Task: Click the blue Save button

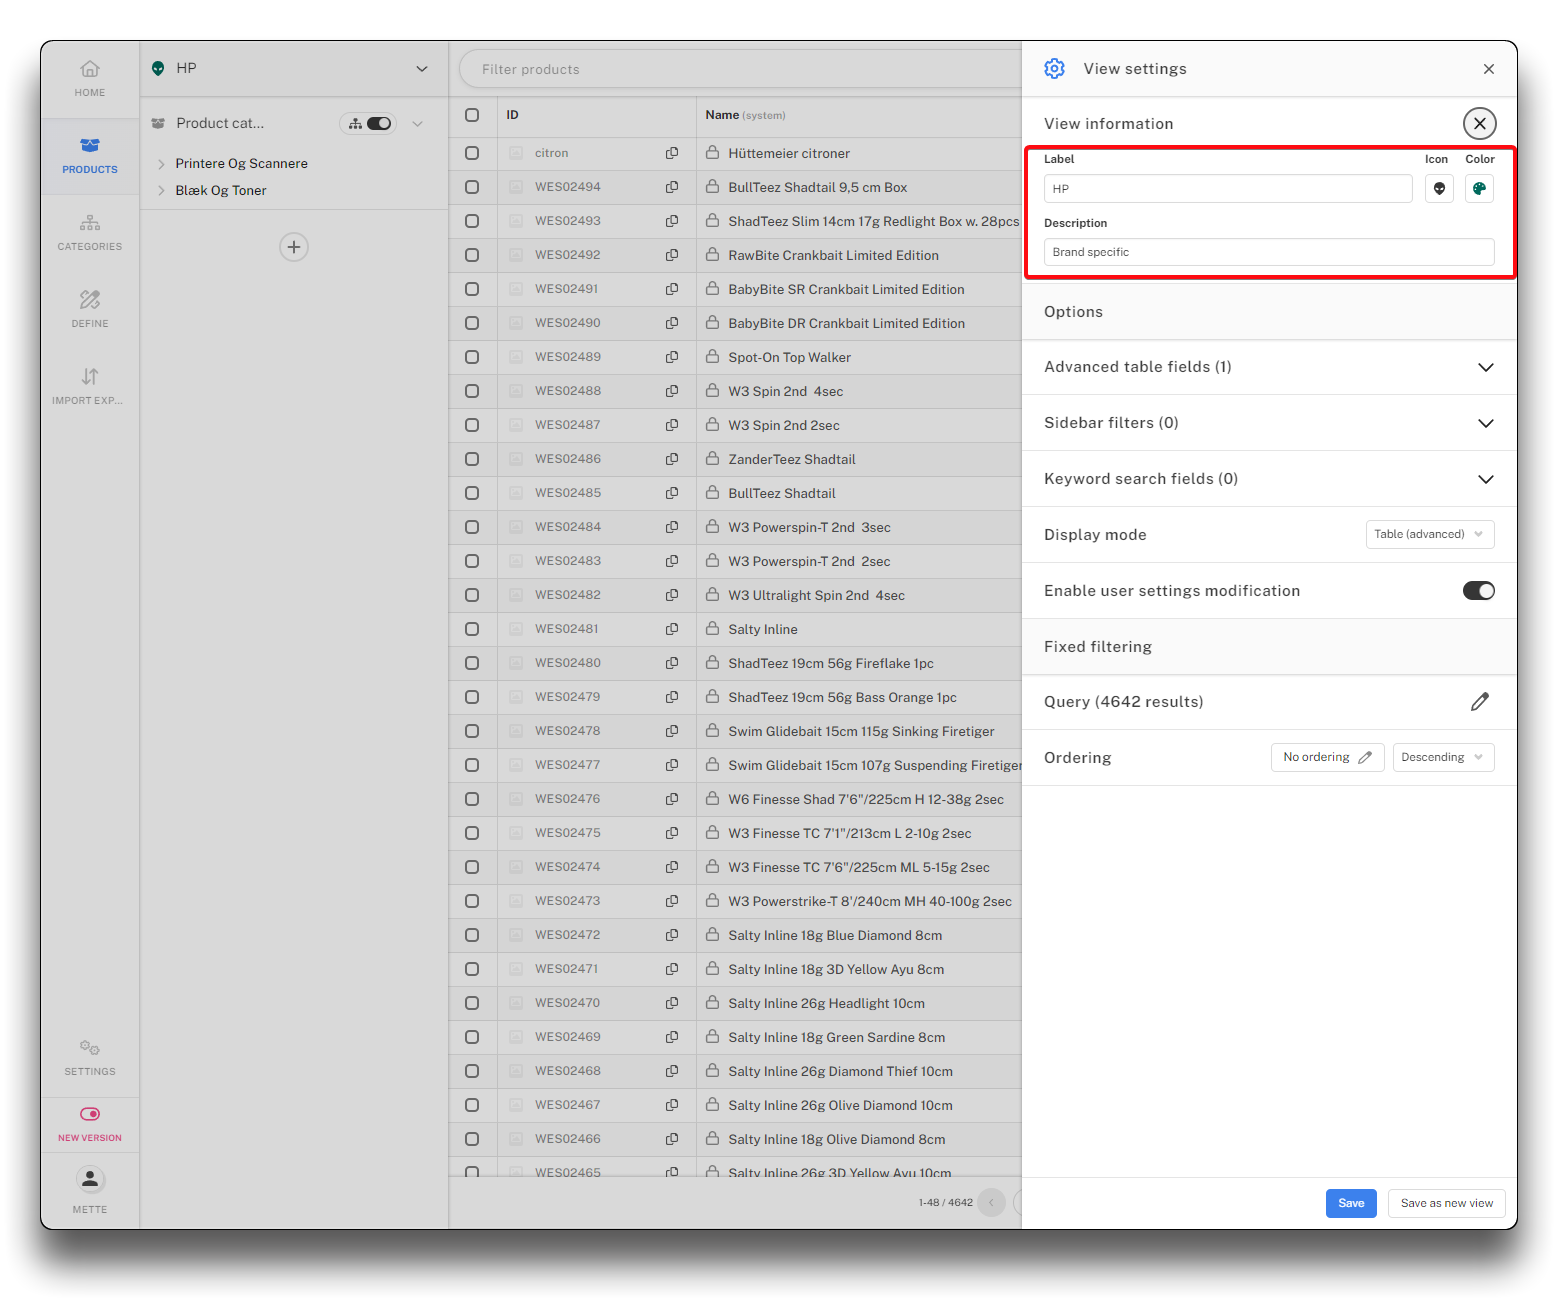Action: tap(1350, 1203)
